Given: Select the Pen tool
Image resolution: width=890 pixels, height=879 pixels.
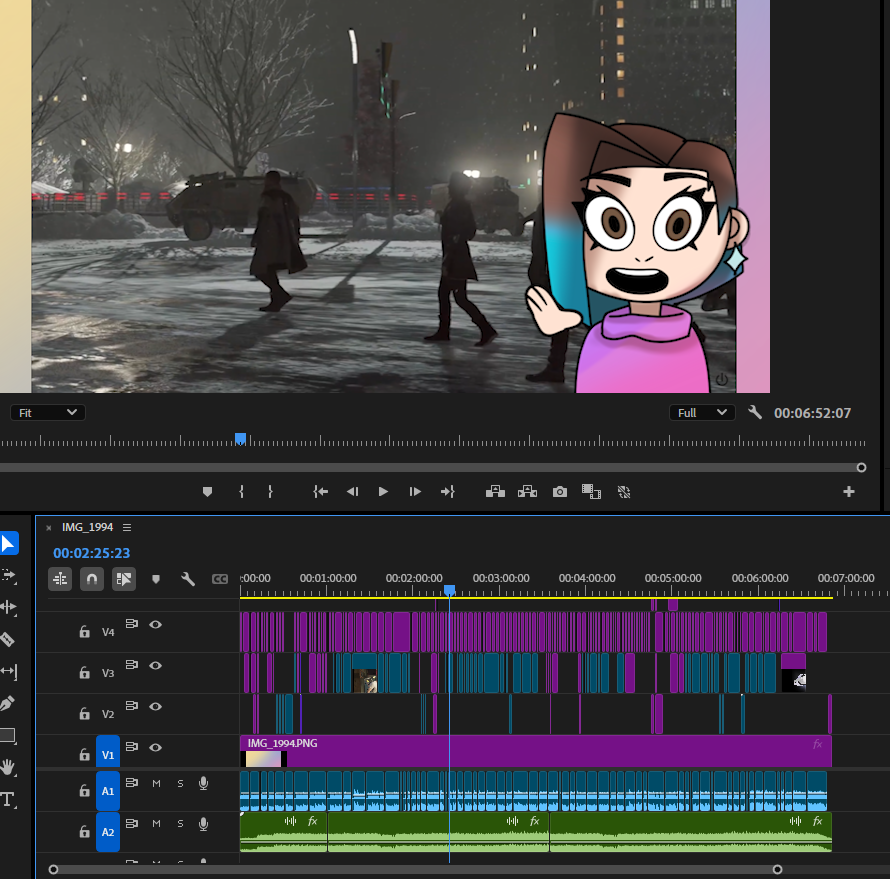Looking at the screenshot, I should 7,704.
